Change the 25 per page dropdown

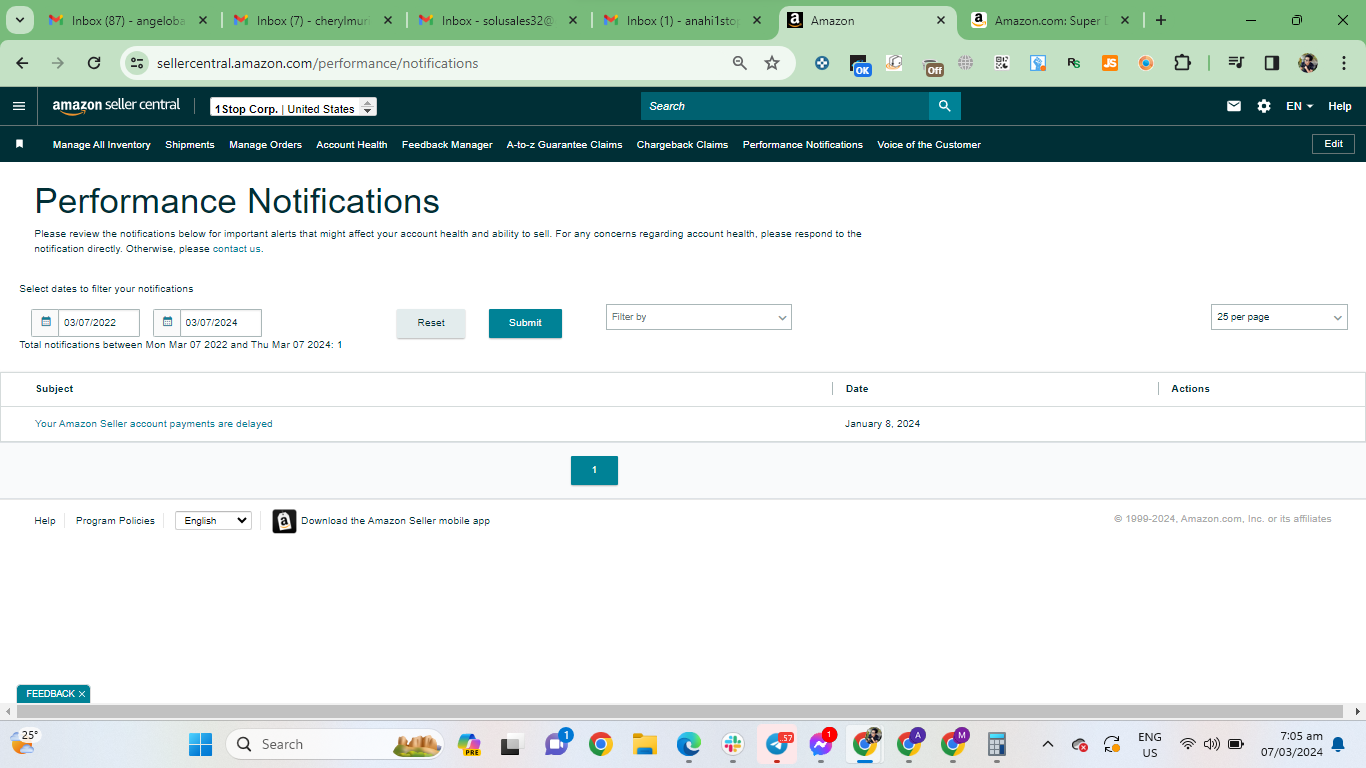click(x=1279, y=317)
